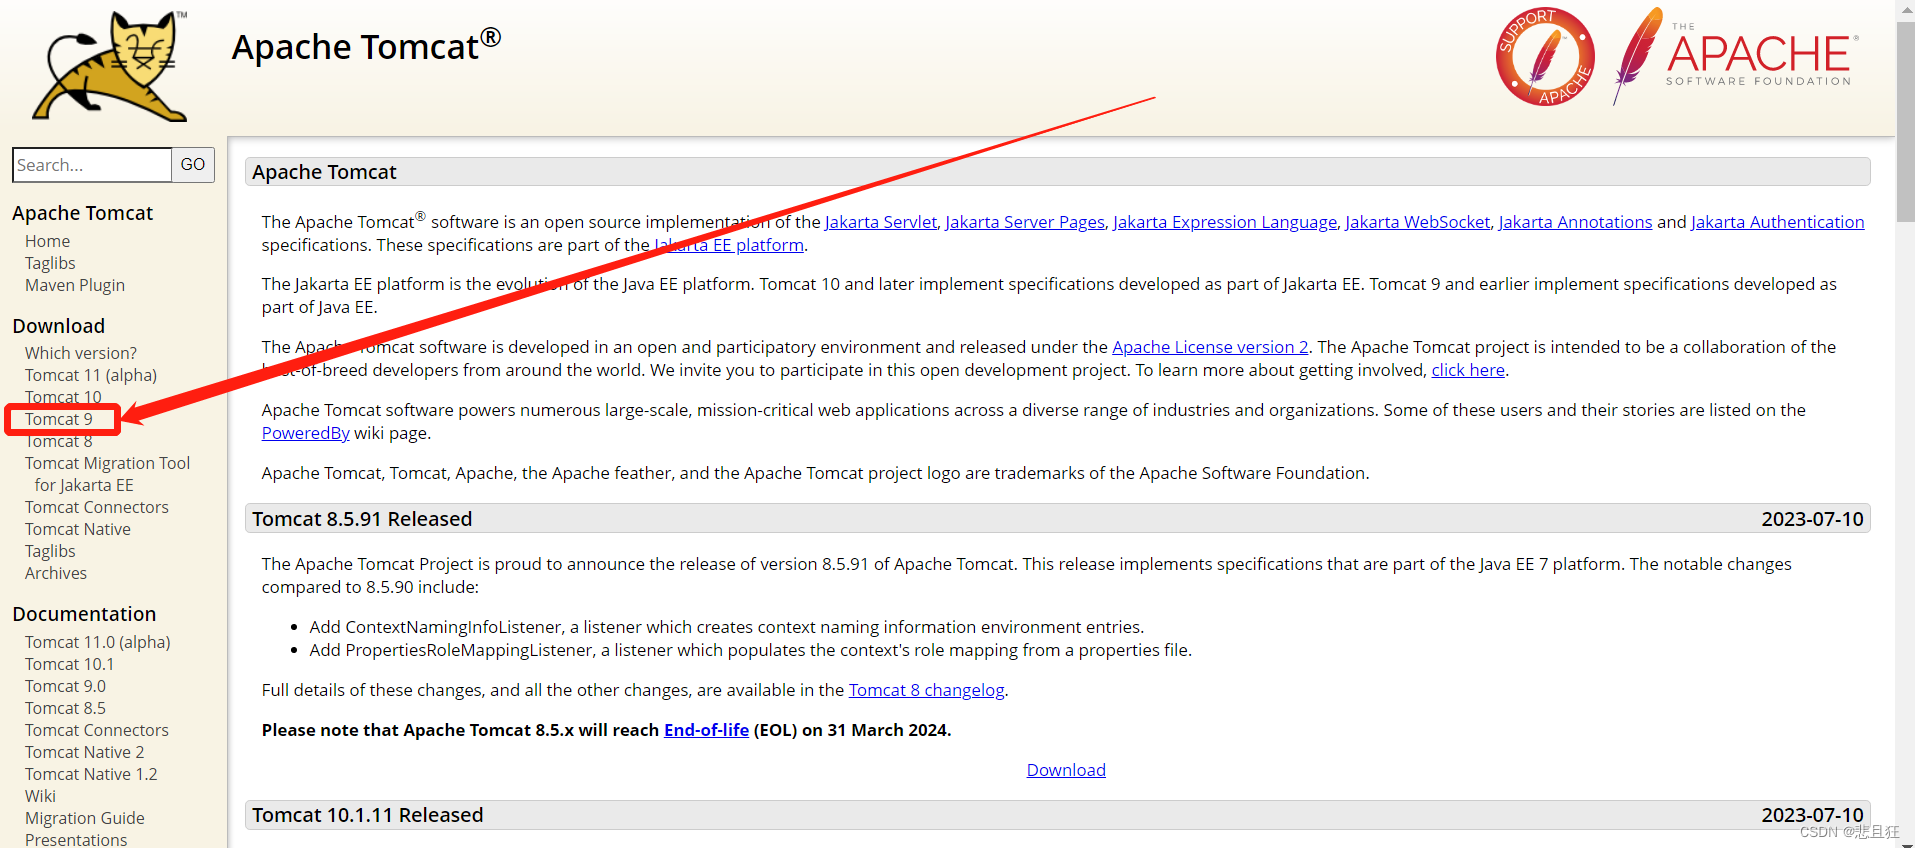Open Tomcat 10.1 documentation
Image resolution: width=1915 pixels, height=848 pixels.
click(x=69, y=664)
